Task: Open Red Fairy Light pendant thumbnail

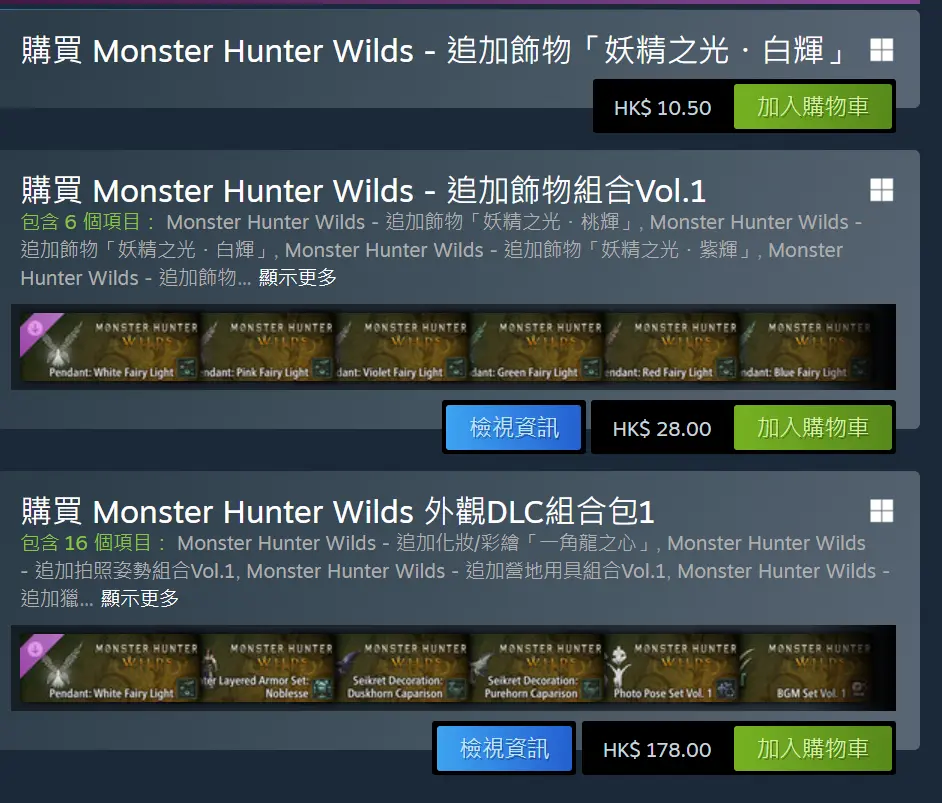Action: (x=671, y=347)
